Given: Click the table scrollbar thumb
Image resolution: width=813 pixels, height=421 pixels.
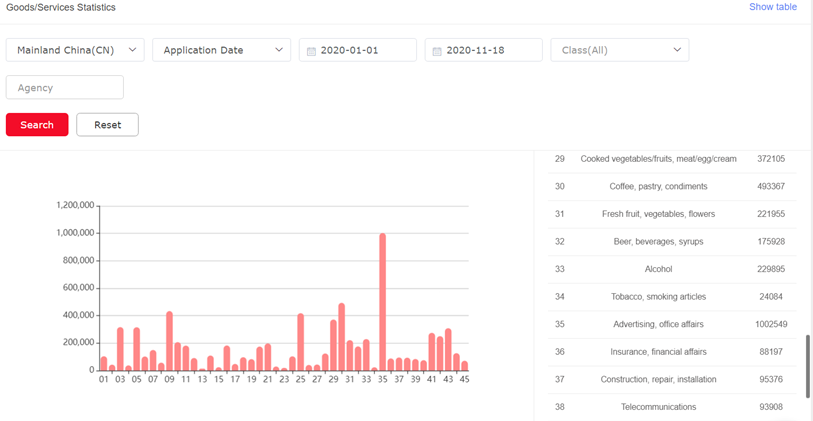Looking at the screenshot, I should pyautogui.click(x=807, y=366).
